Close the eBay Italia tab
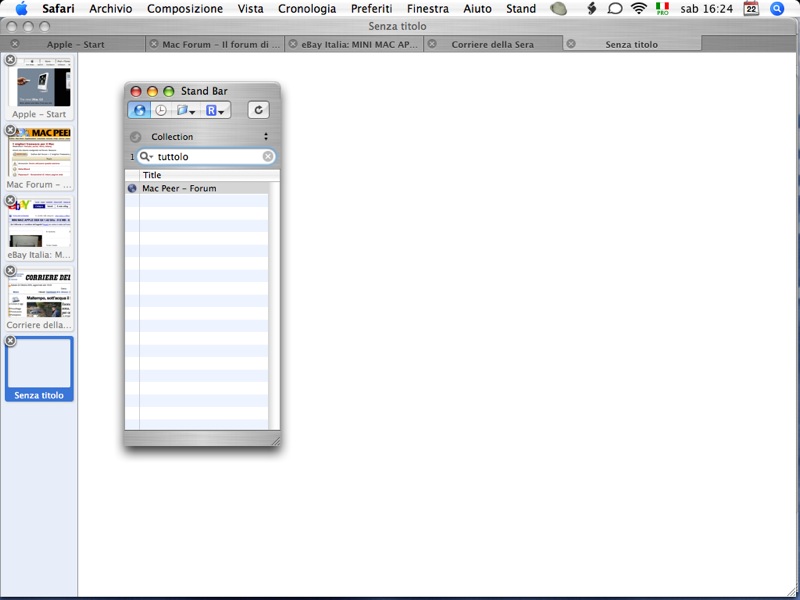This screenshot has height=600, width=800. [x=293, y=44]
